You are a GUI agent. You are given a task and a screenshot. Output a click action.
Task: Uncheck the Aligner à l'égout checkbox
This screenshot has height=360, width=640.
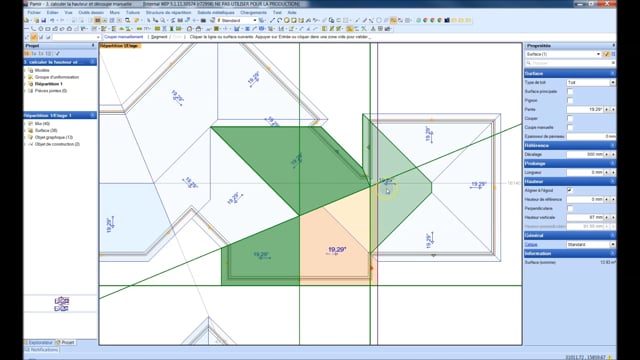click(x=570, y=190)
